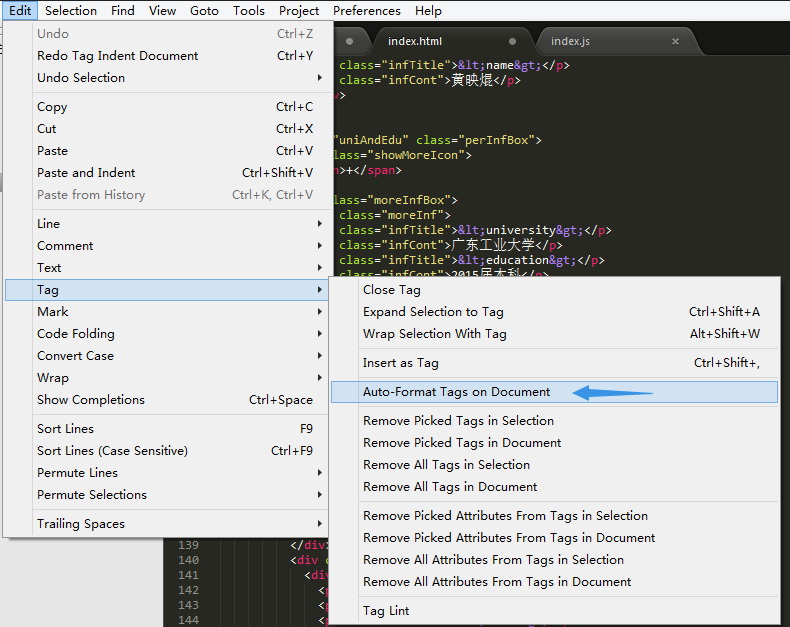790x627 pixels.
Task: Select the index.html tab
Action: coord(415,41)
